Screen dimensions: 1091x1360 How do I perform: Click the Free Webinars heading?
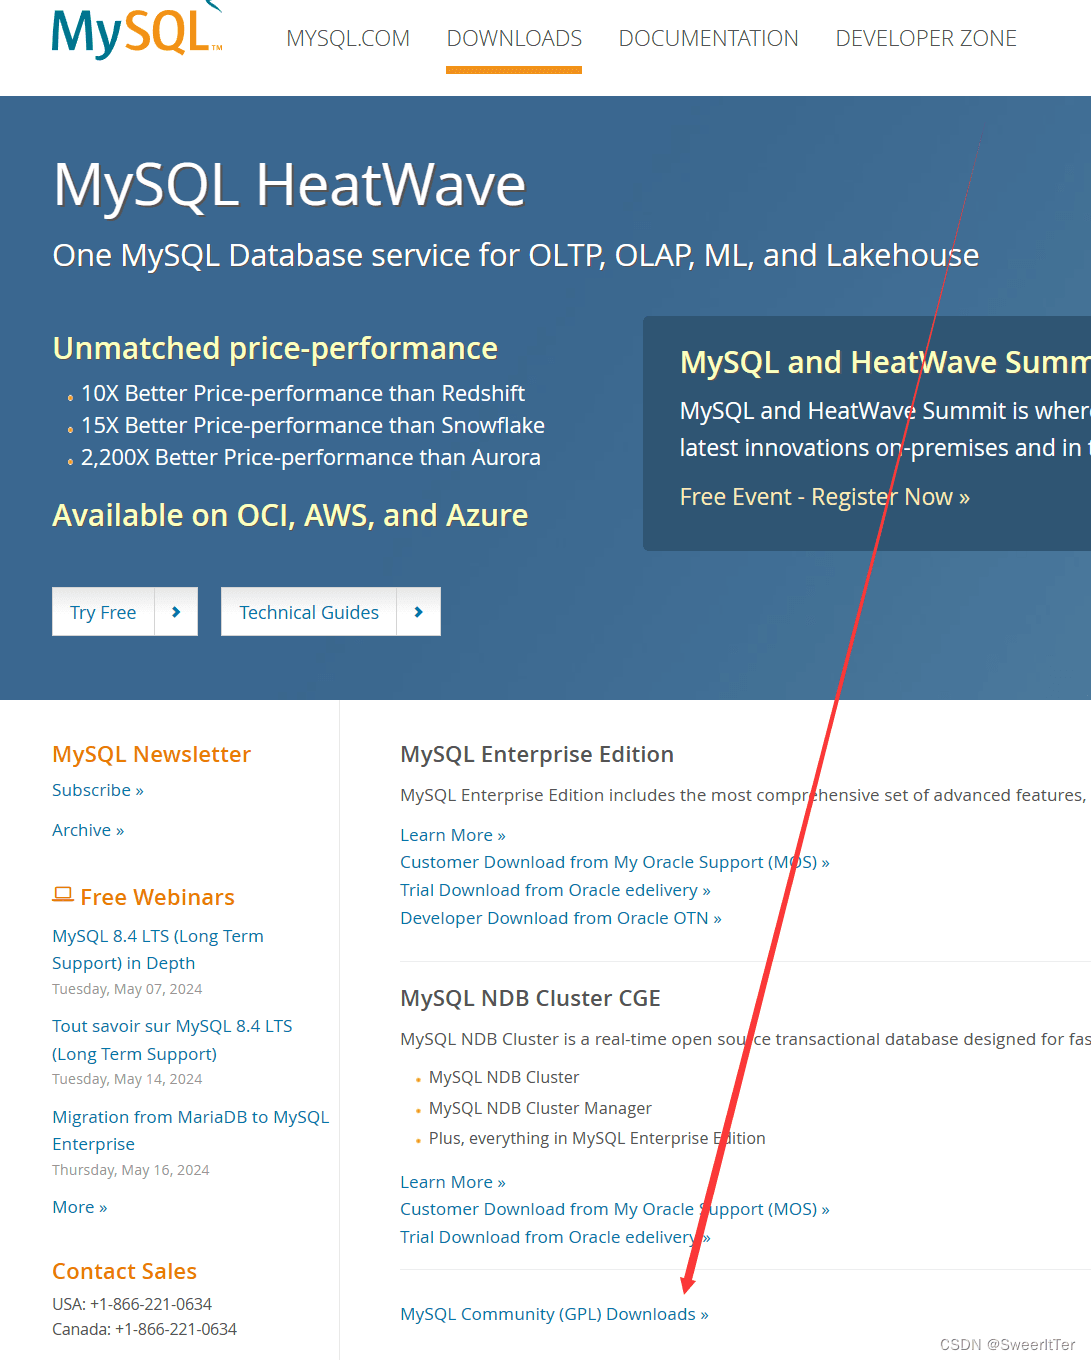coord(157,897)
